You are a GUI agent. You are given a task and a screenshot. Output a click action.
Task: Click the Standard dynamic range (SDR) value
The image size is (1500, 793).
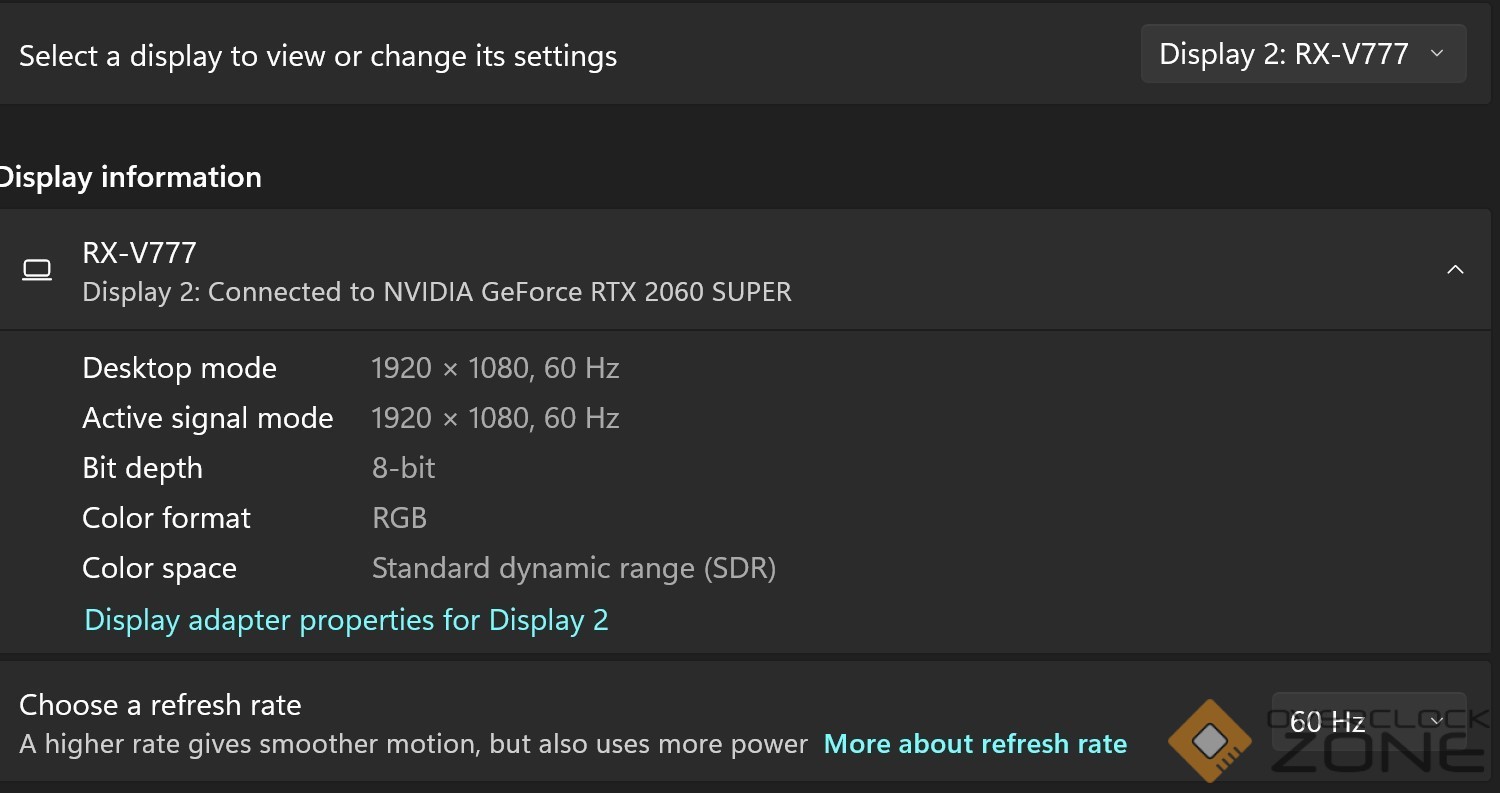pyautogui.click(x=574, y=568)
